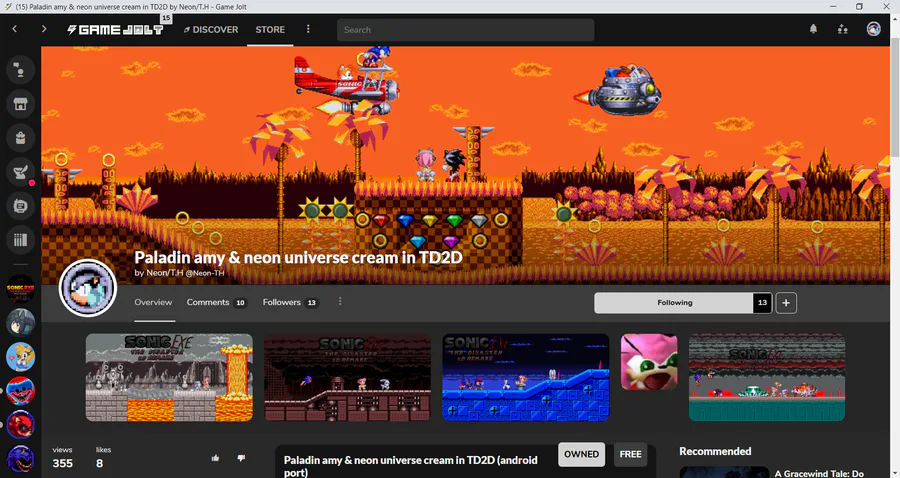Open the store icon in sidebar
Screen dimensions: 900x478
pos(20,104)
